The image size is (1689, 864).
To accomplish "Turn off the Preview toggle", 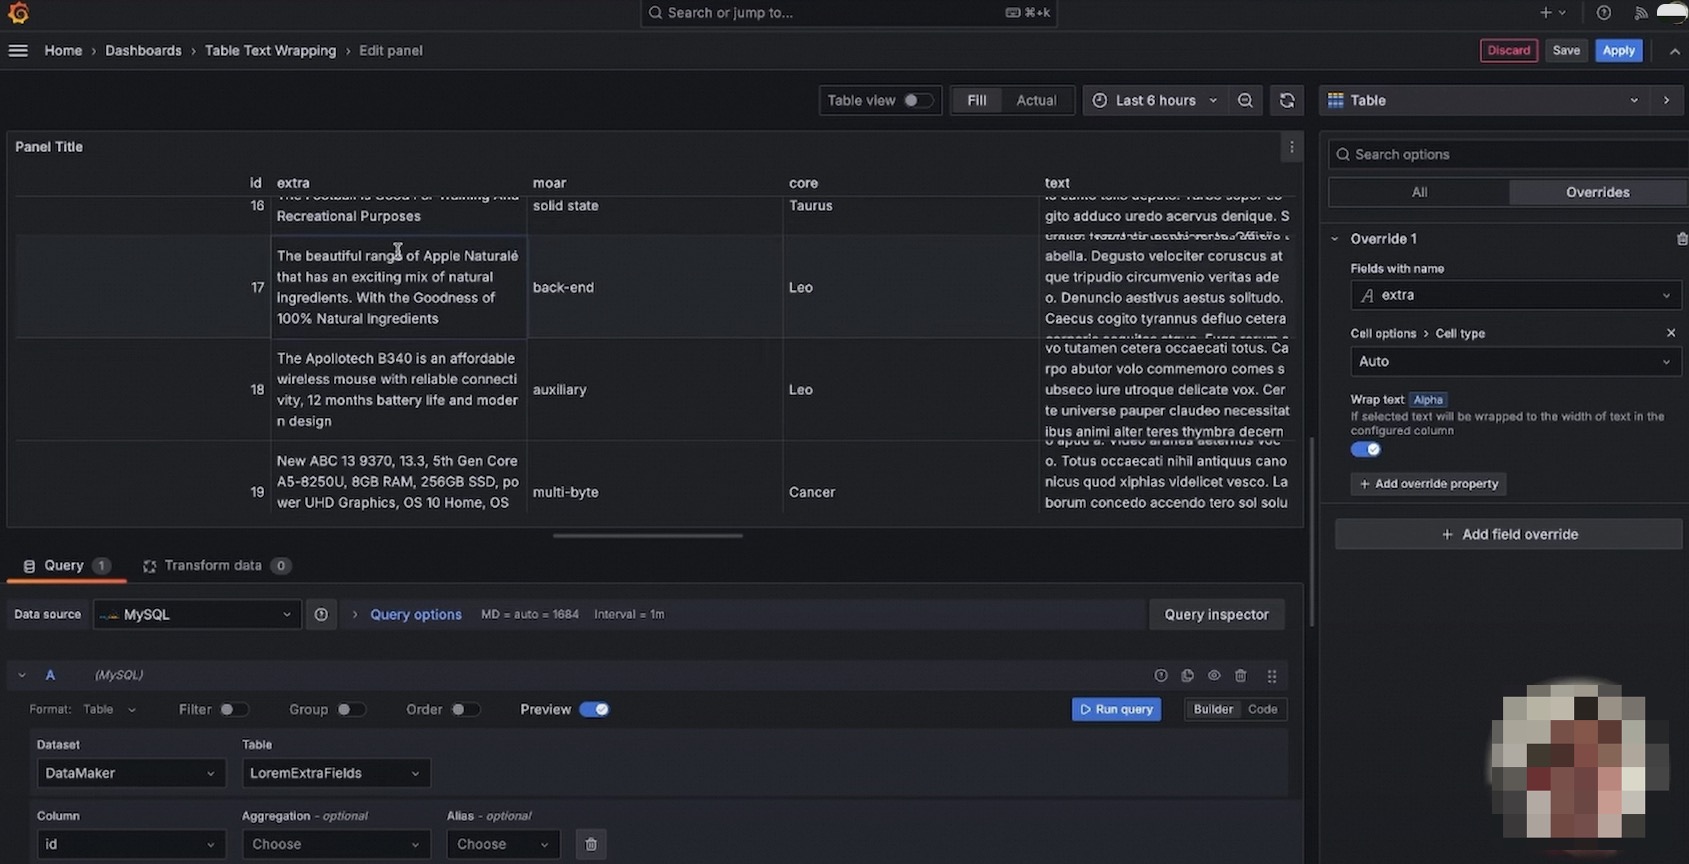I will point(594,710).
